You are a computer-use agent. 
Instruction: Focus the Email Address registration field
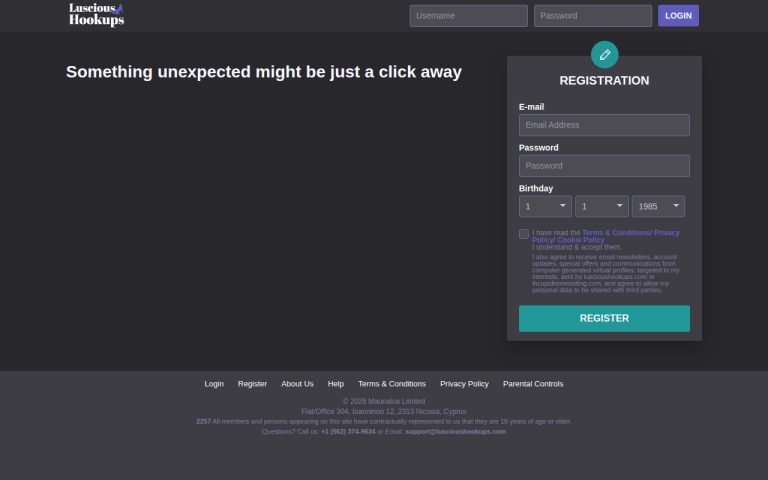tap(604, 125)
